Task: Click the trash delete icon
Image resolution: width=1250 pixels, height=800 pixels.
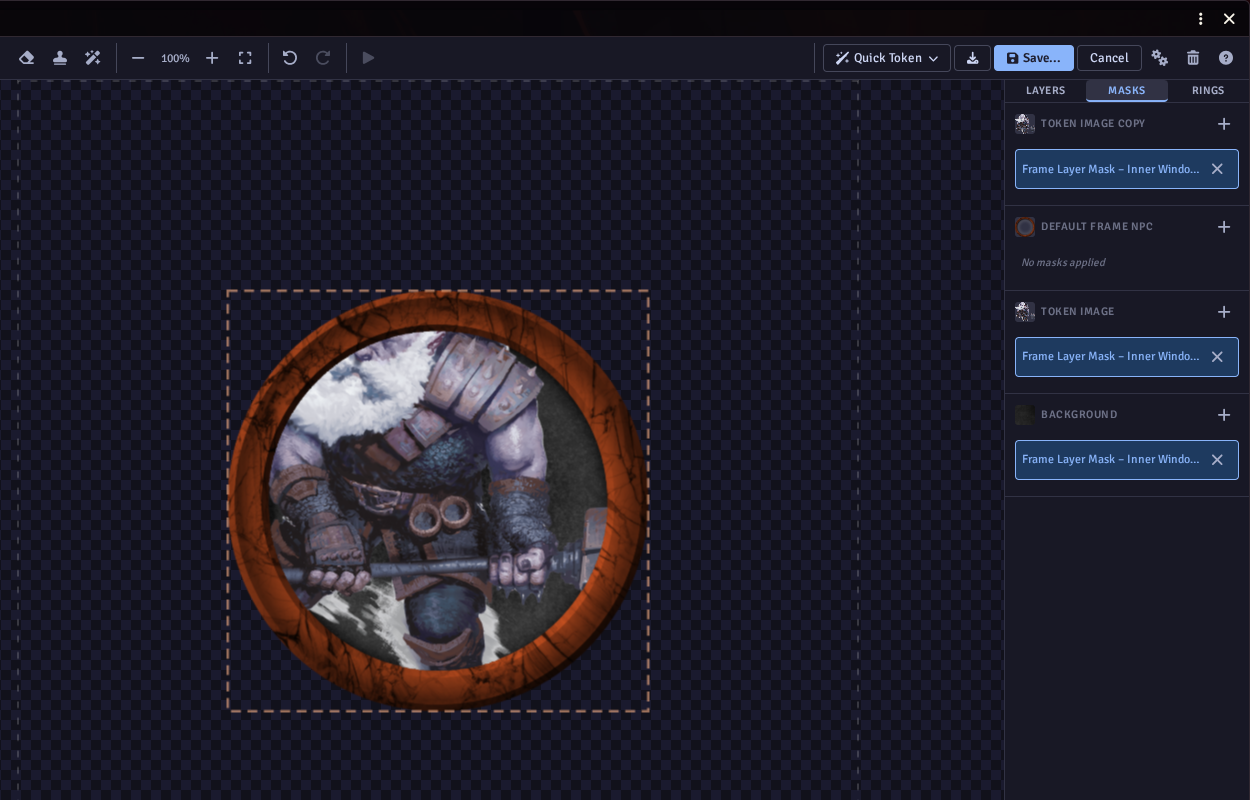Action: click(1193, 58)
